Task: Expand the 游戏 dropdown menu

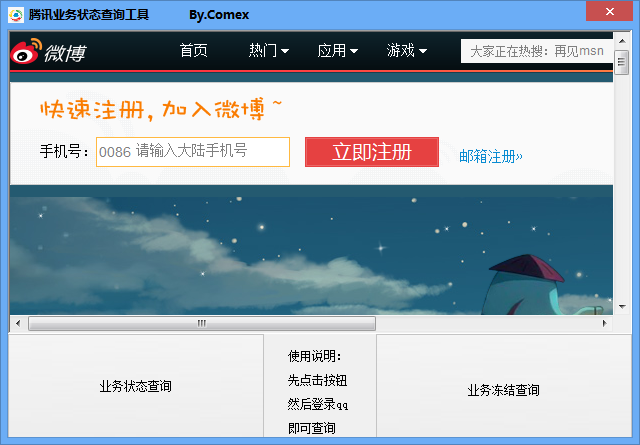Action: pyautogui.click(x=407, y=51)
